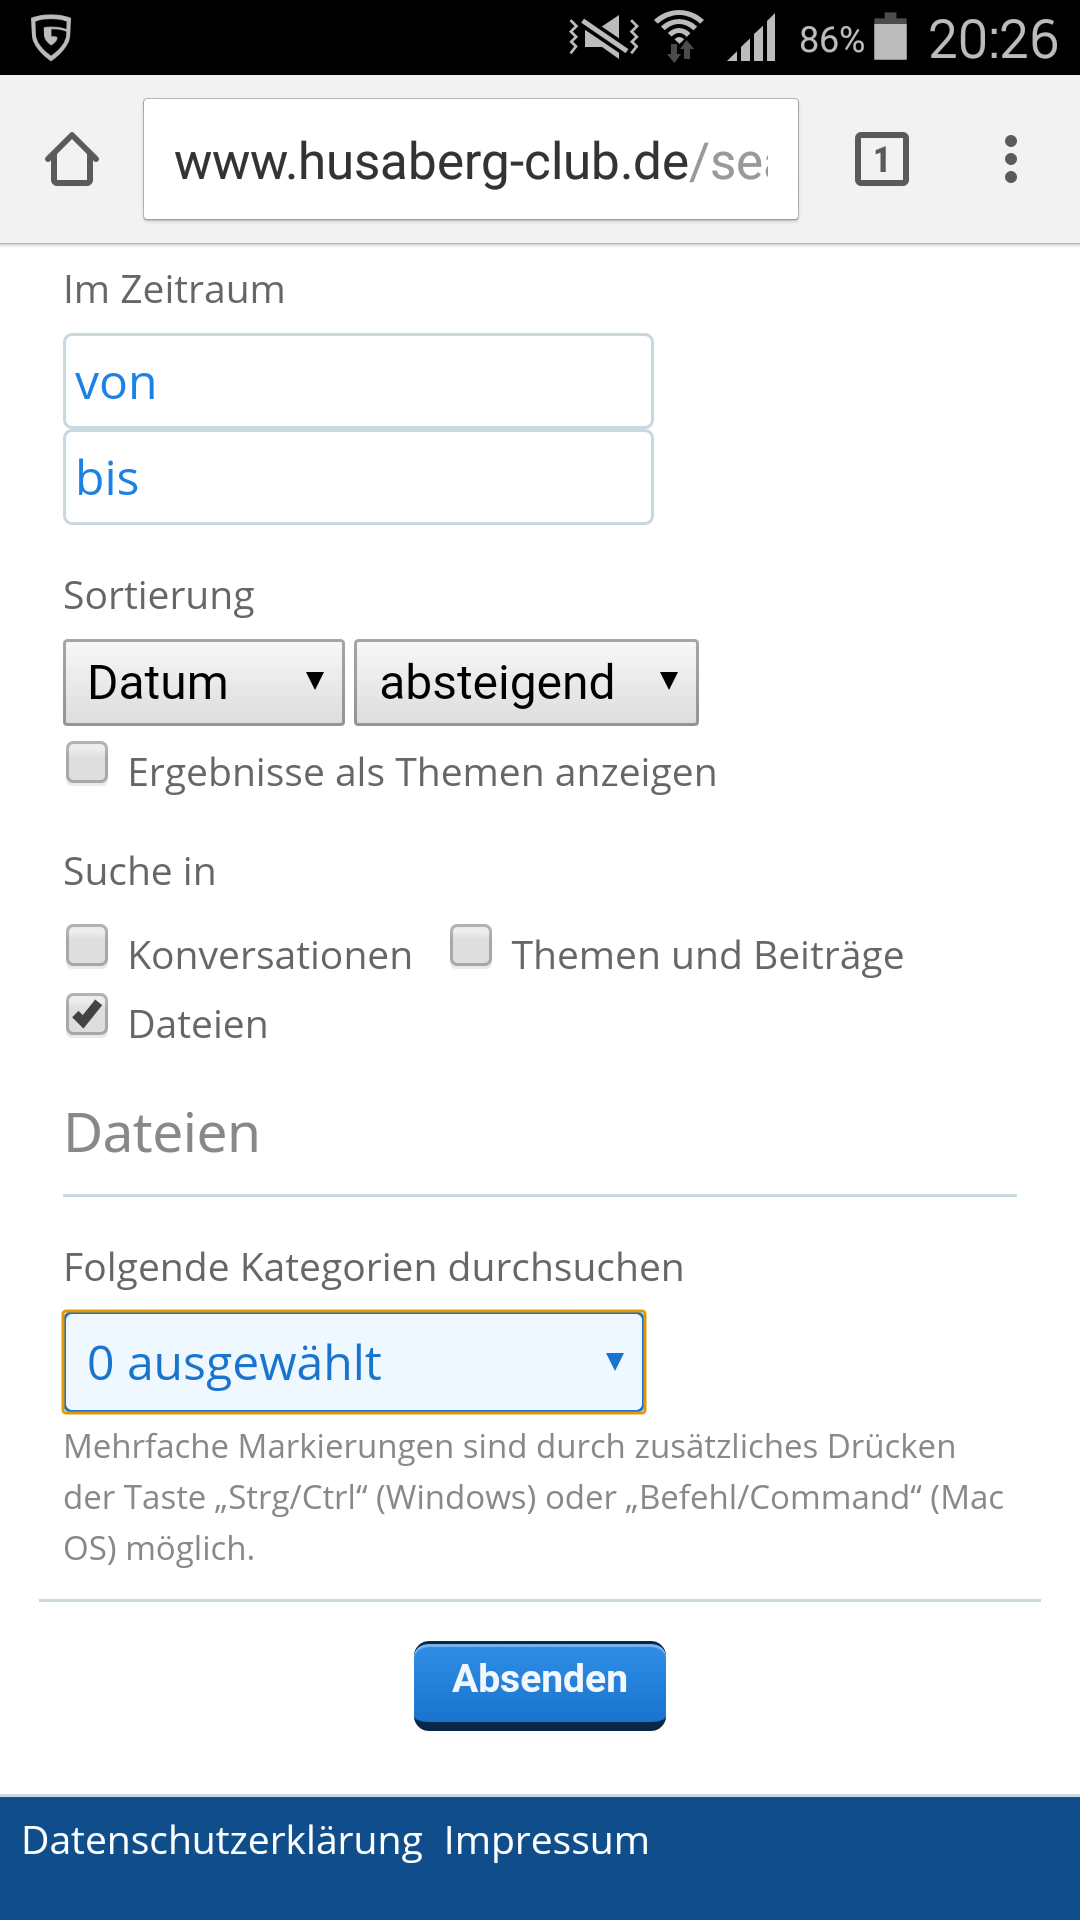This screenshot has width=1080, height=1920.
Task: Uncheck the Dateien checkbox
Action: coord(88,1015)
